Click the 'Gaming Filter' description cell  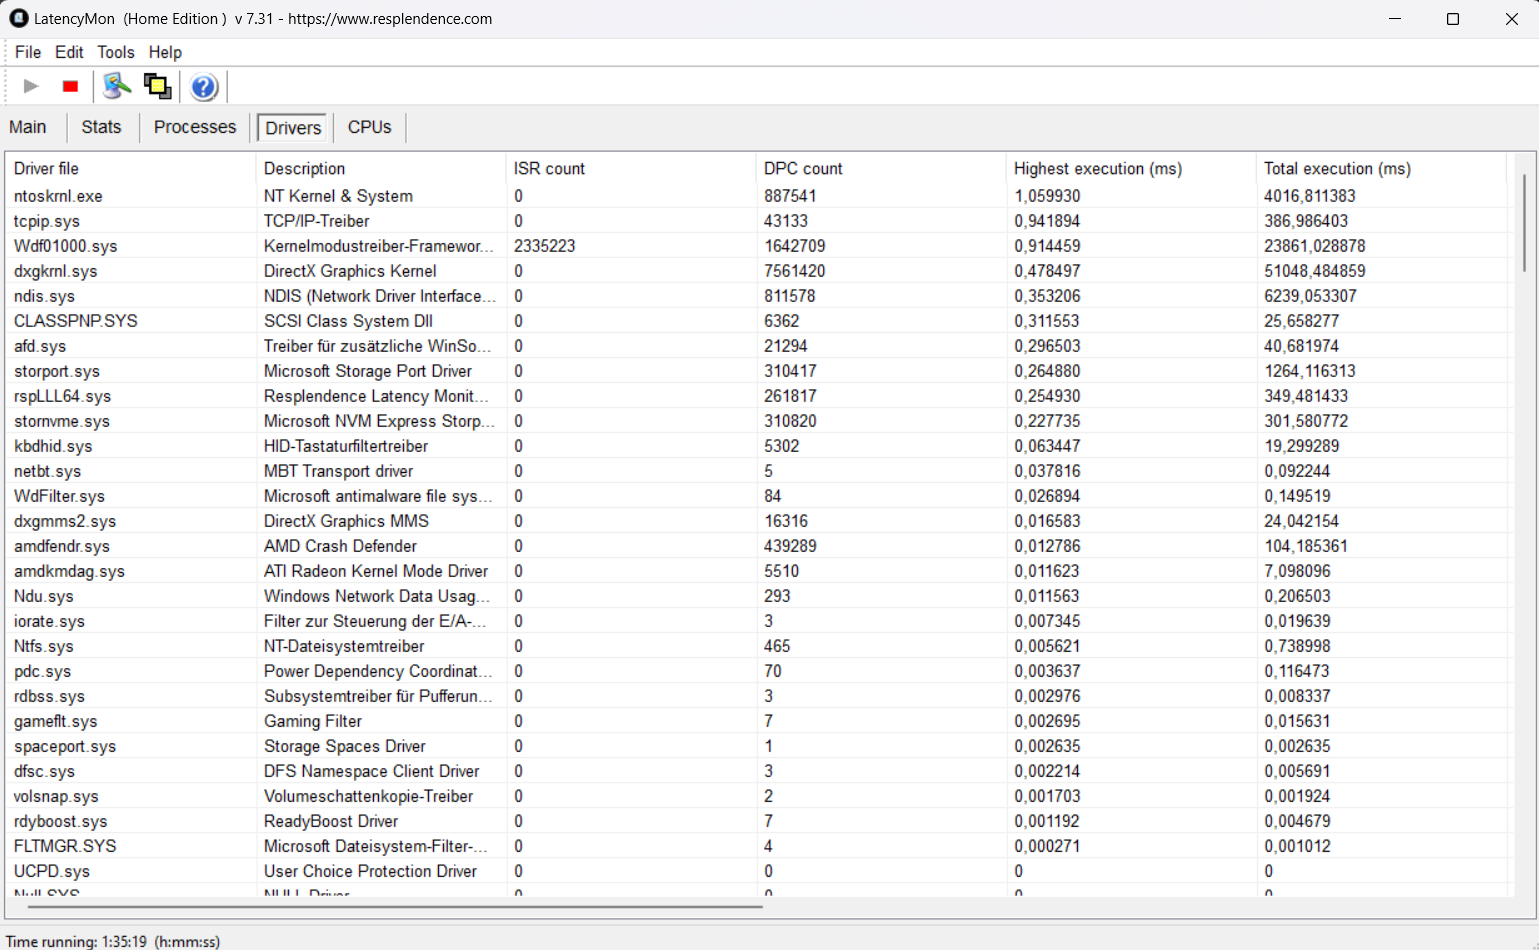click(x=313, y=721)
